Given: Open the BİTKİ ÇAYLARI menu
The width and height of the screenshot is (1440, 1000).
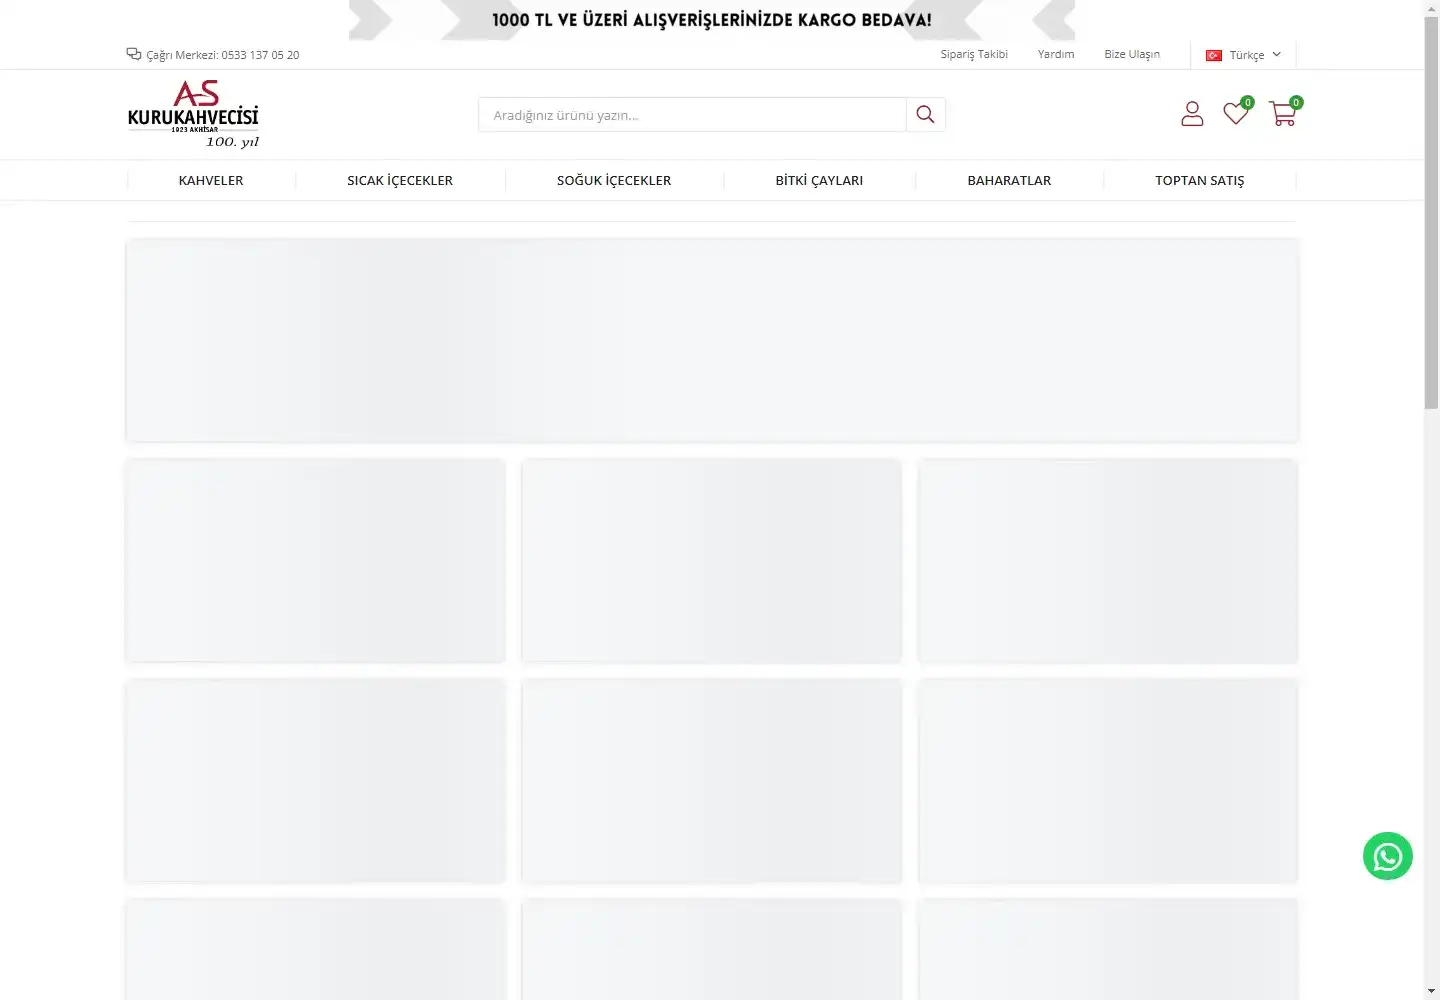Looking at the screenshot, I should click(x=819, y=180).
